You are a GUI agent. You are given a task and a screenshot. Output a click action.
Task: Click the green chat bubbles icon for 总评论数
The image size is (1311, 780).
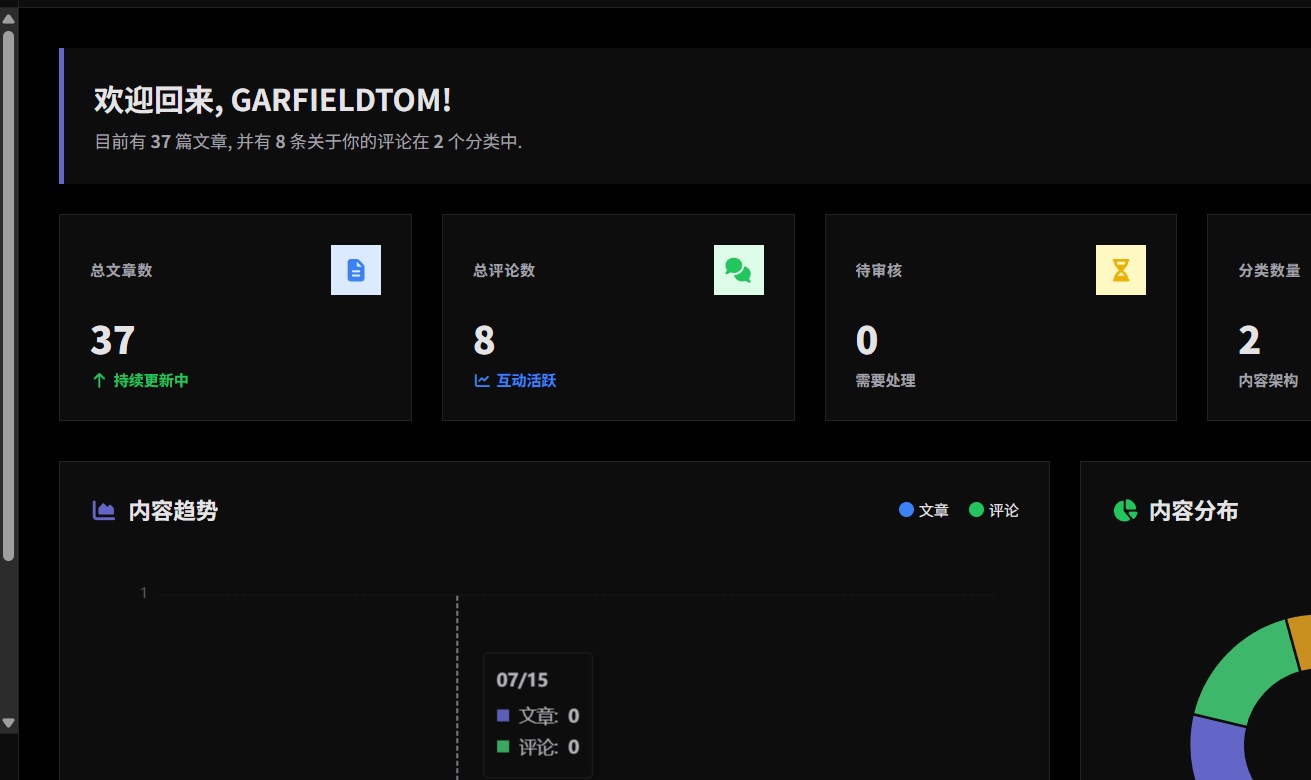click(739, 270)
